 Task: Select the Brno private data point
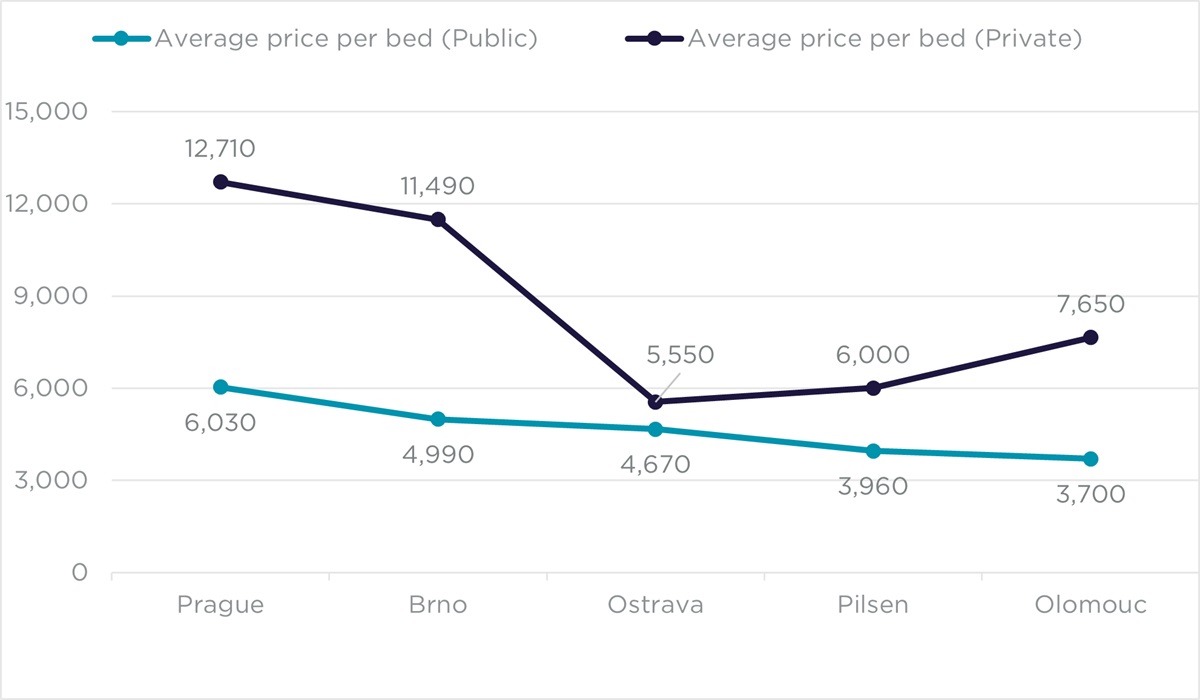tap(438, 220)
